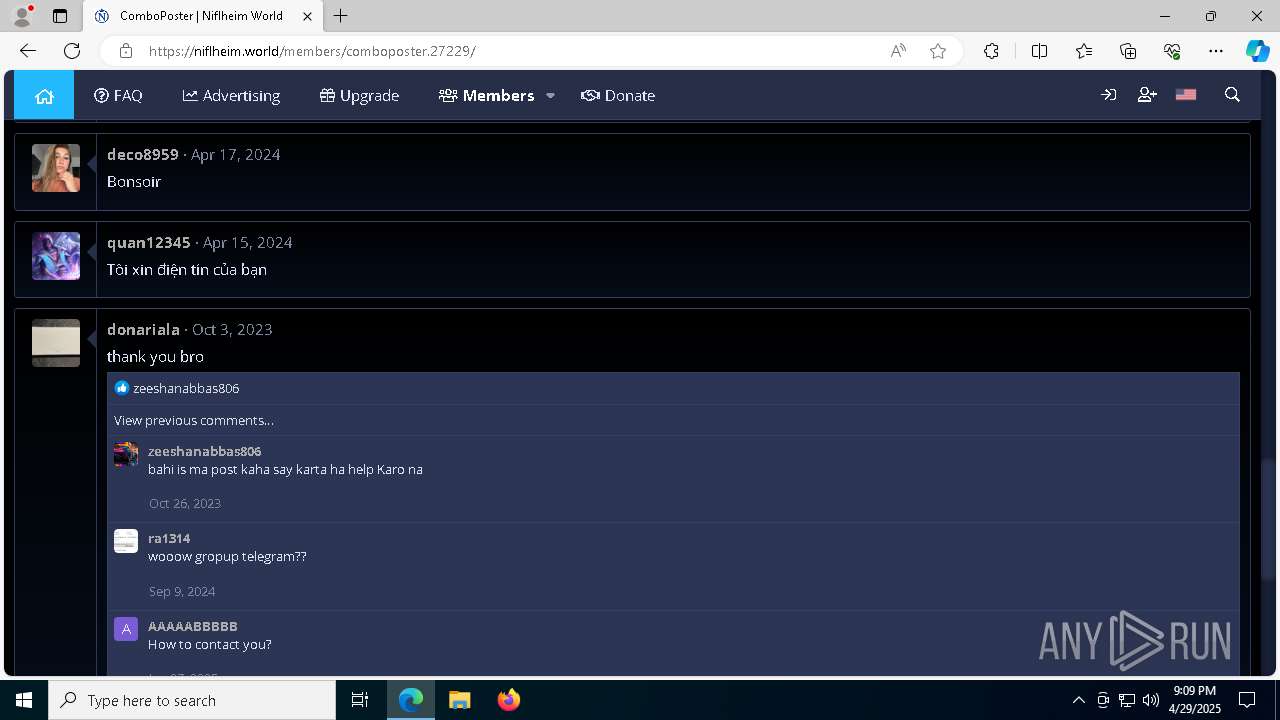Screen dimensions: 1280x720
Task: Open the language flag selector
Action: pyautogui.click(x=1186, y=95)
